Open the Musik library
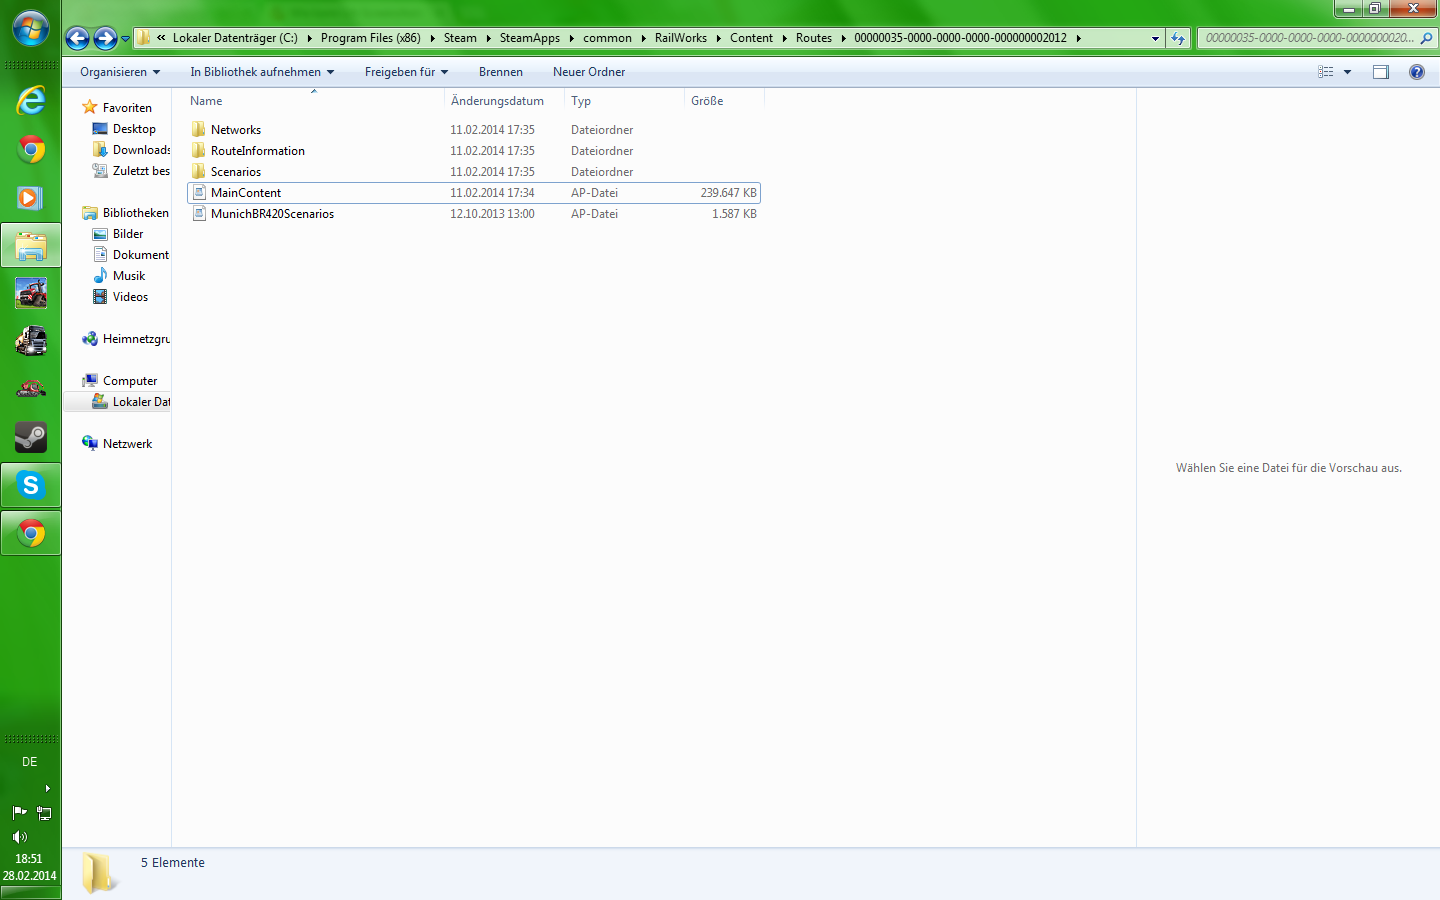The width and height of the screenshot is (1440, 900). coord(129,276)
